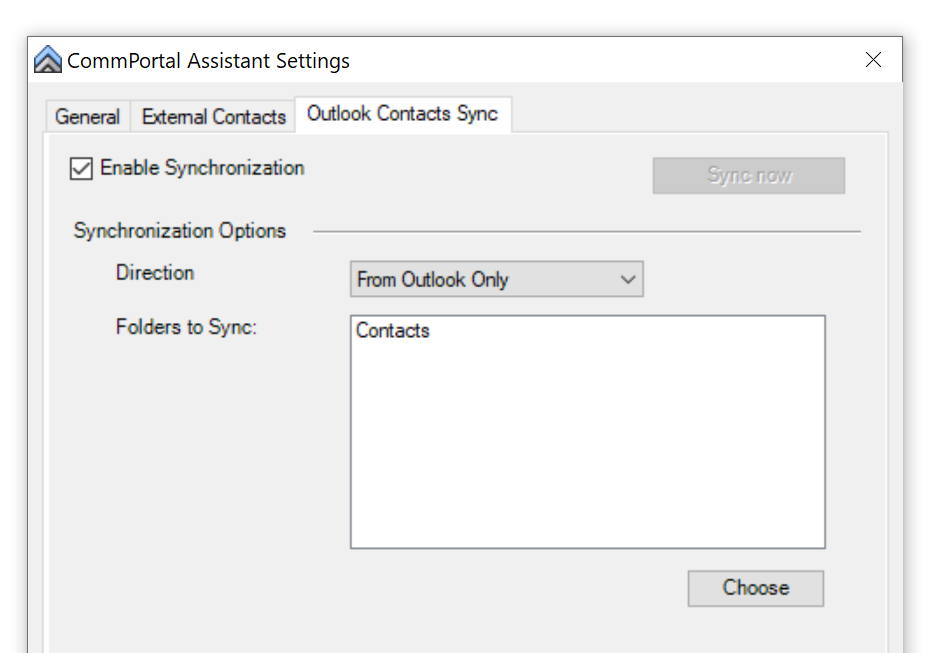Click "From Outlook Only" text in dropdown

click(433, 280)
